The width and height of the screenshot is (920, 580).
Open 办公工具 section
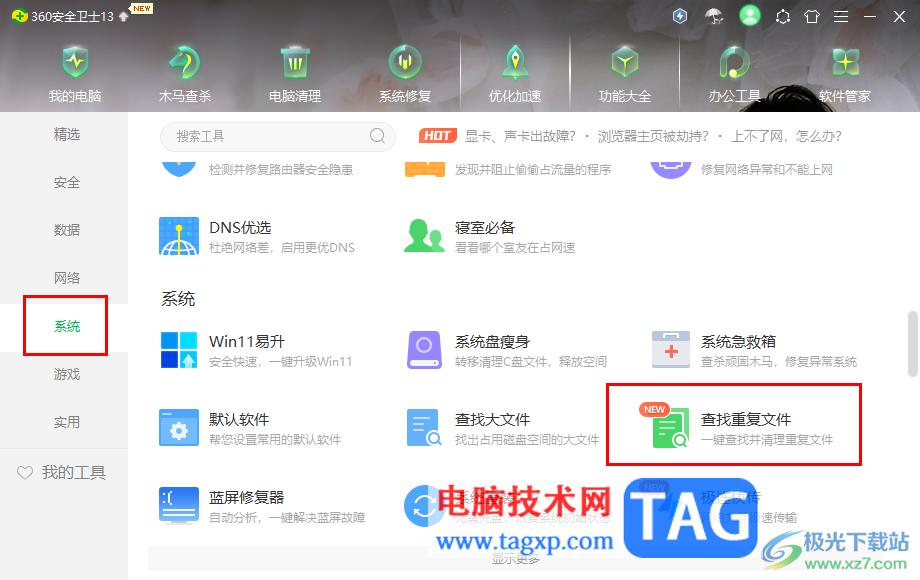pos(735,74)
